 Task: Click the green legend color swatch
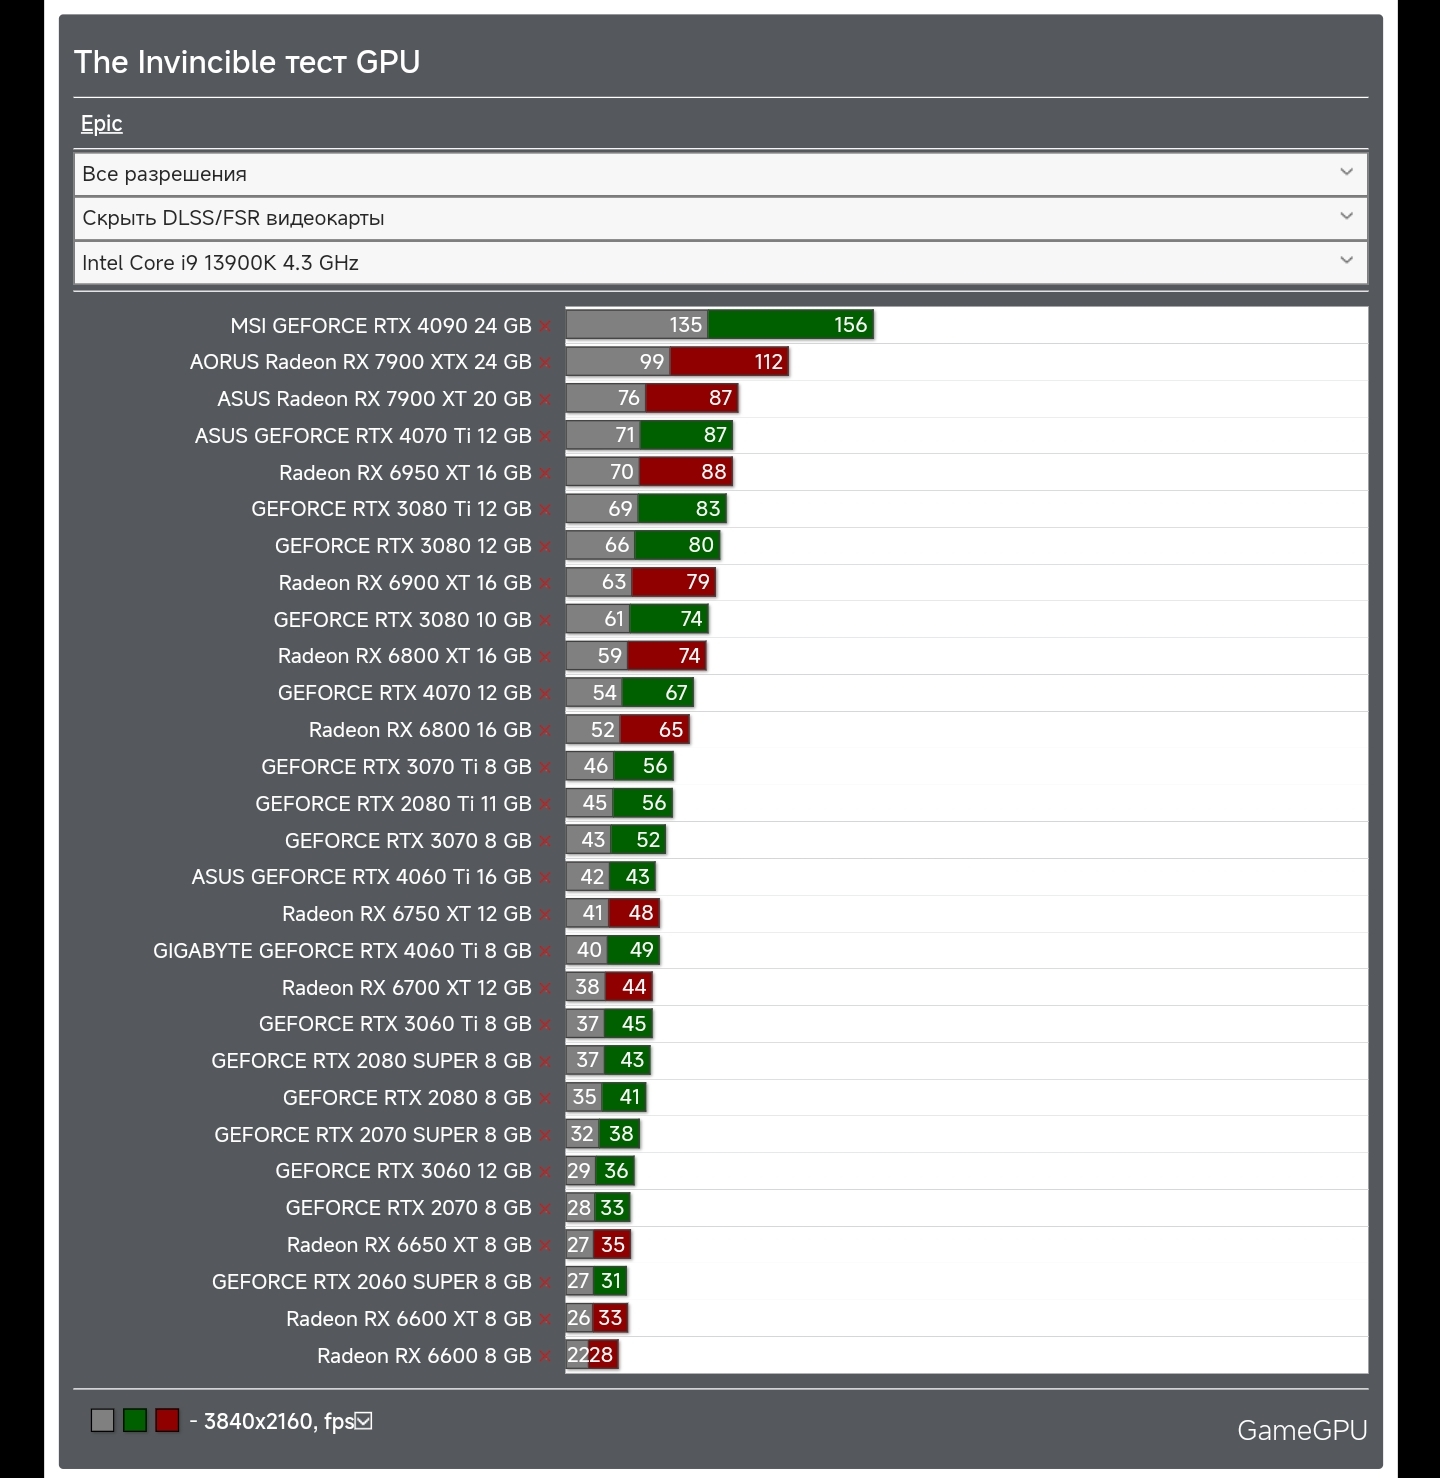coord(135,1420)
